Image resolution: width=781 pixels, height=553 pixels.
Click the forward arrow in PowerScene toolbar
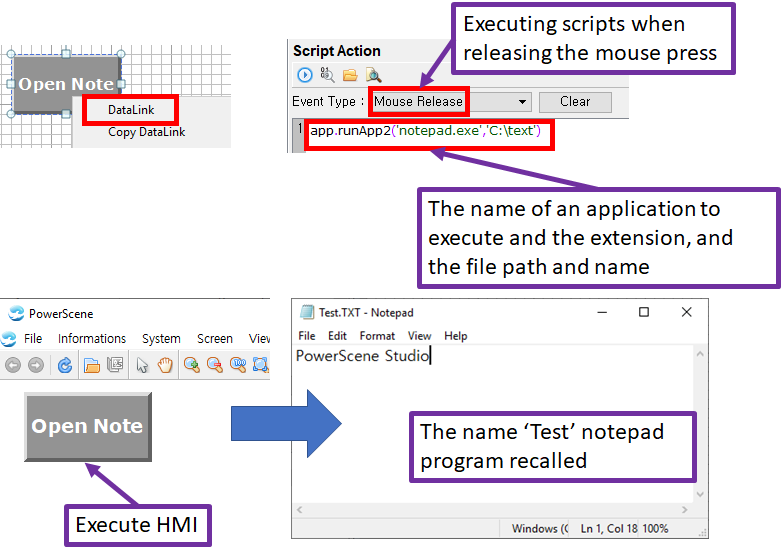36,365
